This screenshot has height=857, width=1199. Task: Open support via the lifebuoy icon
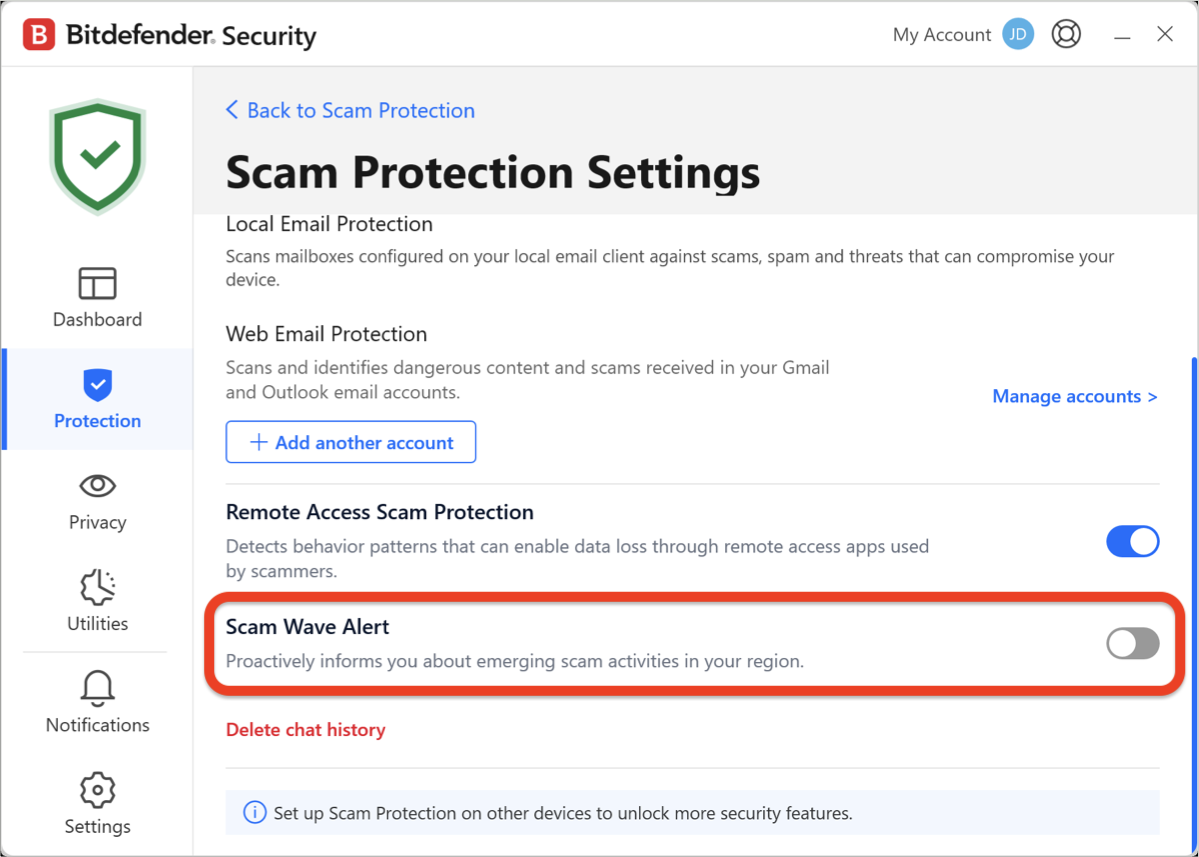coord(1066,33)
